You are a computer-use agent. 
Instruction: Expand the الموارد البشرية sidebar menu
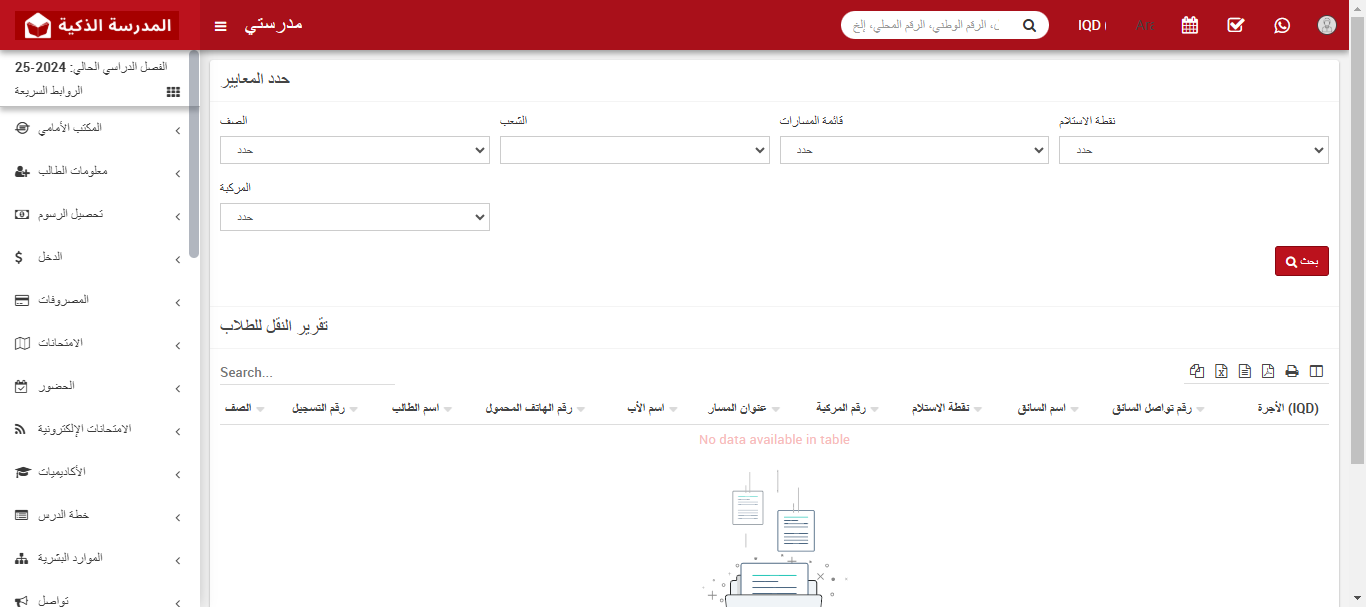point(97,558)
